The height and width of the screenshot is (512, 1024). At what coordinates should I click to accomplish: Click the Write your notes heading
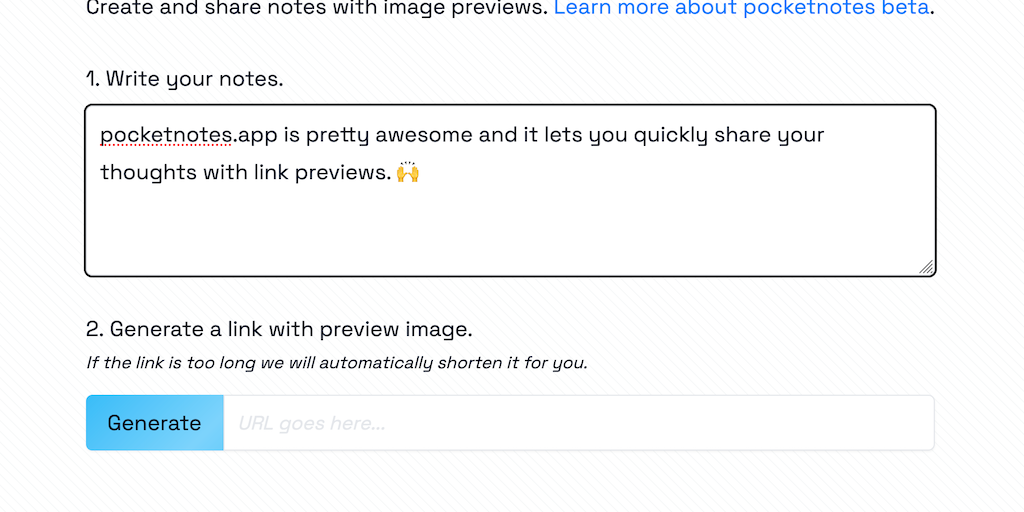[185, 78]
